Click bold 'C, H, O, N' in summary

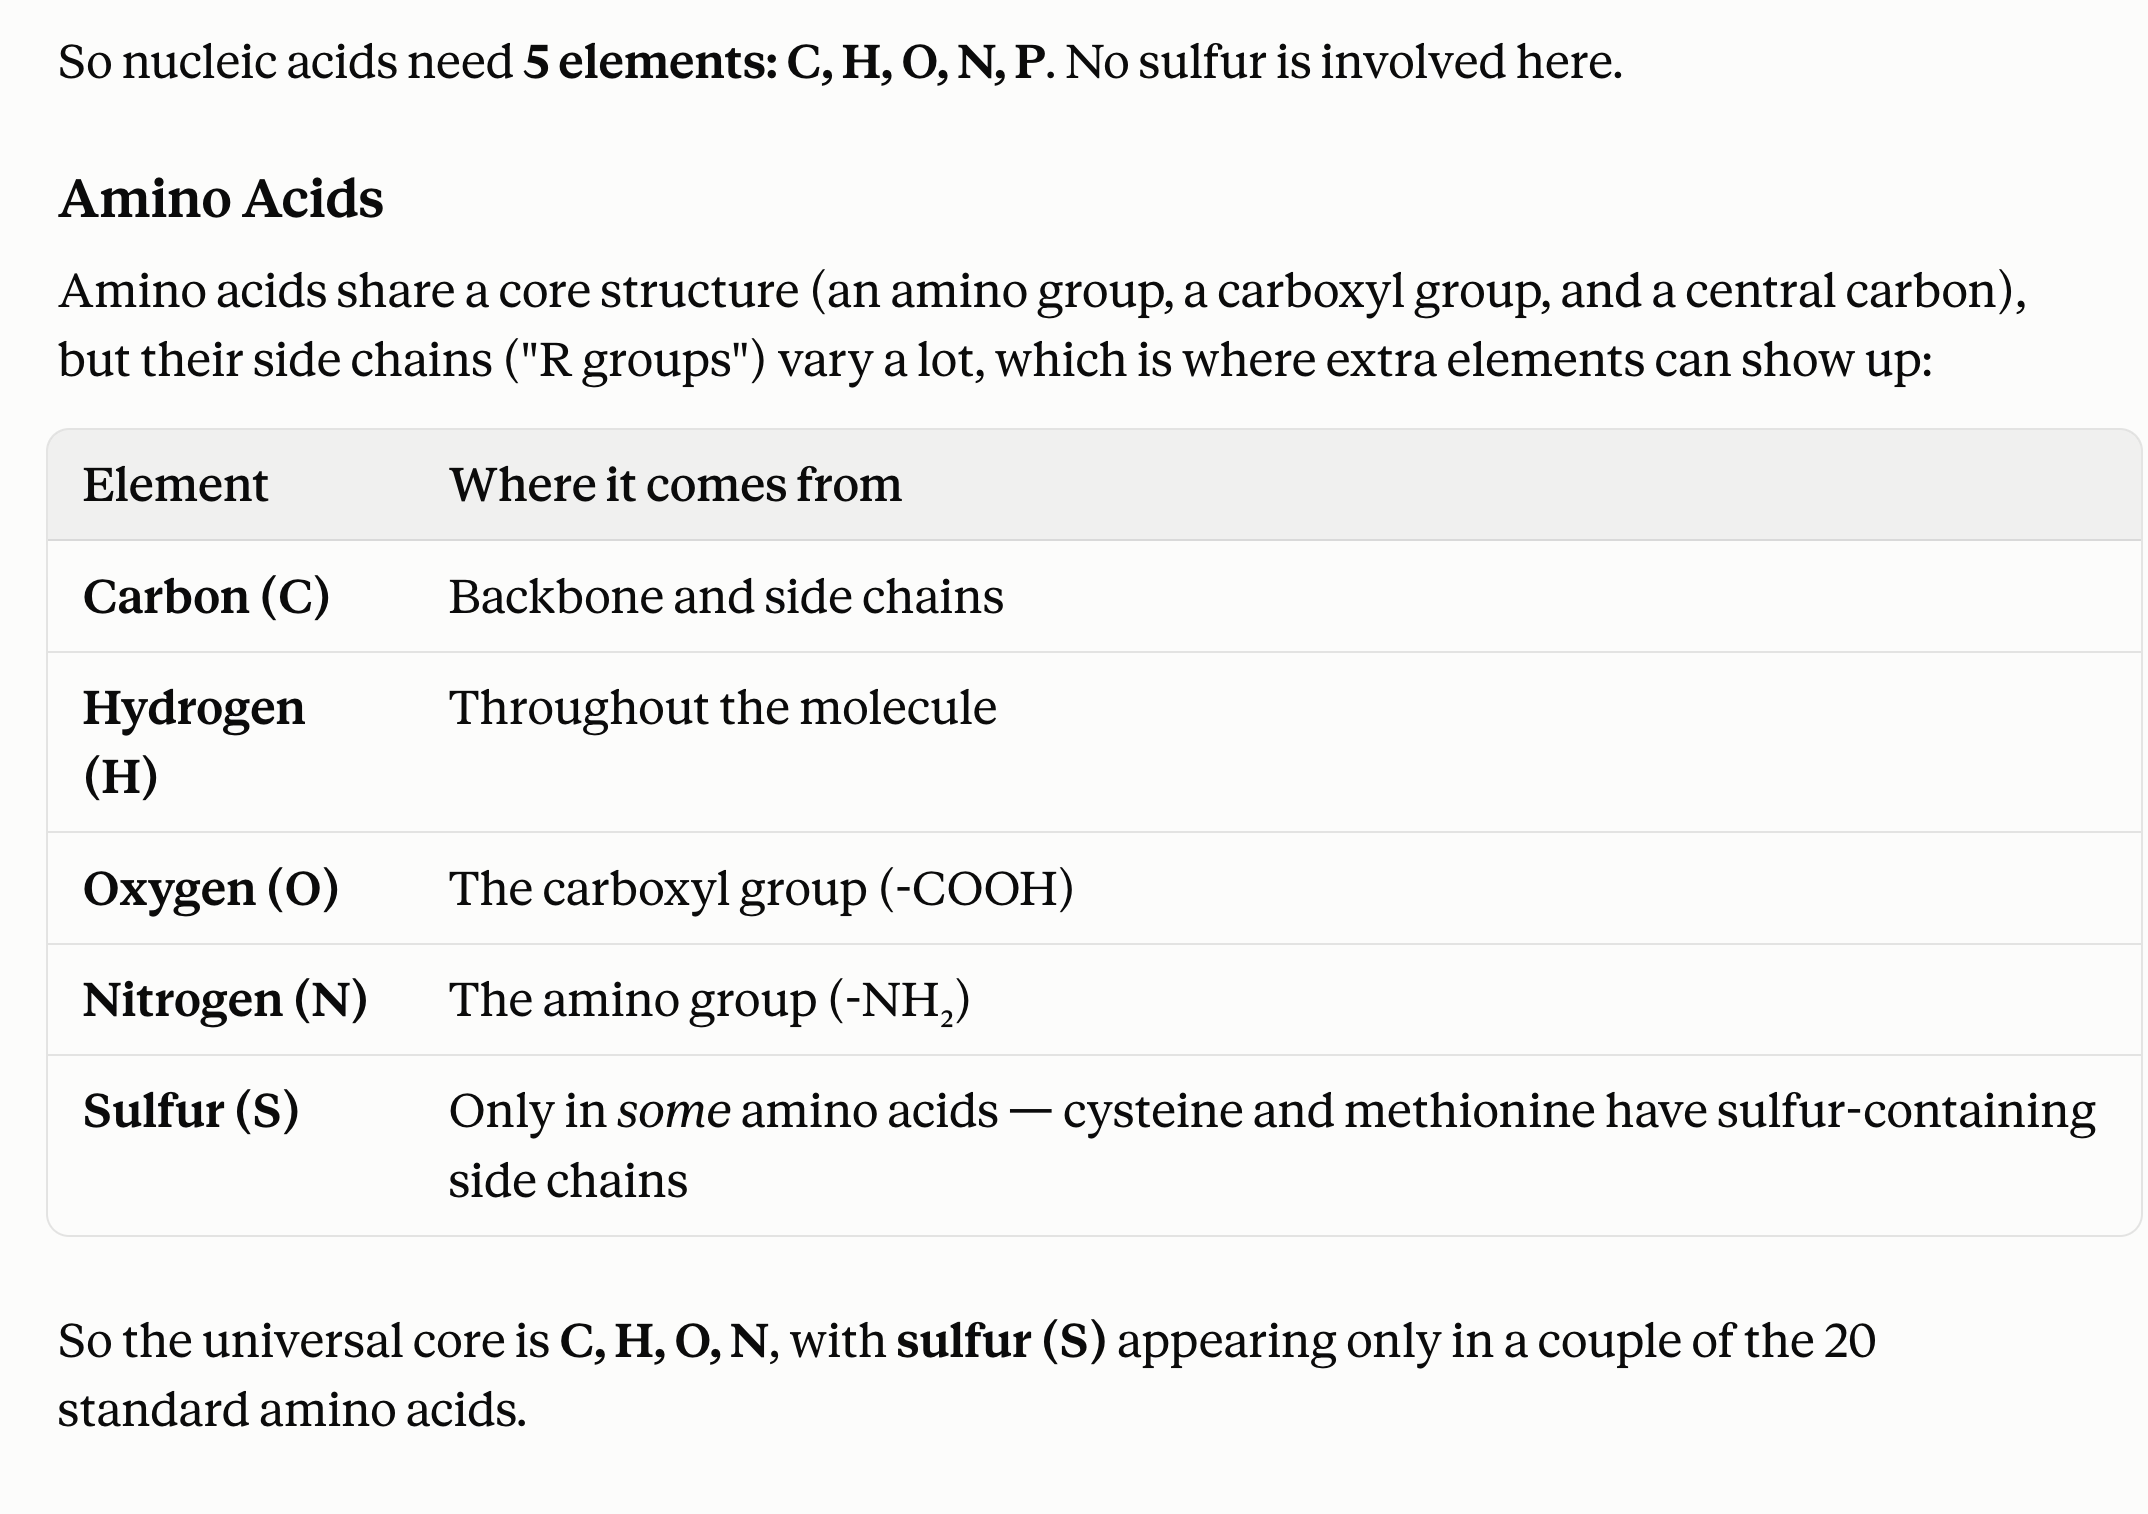point(664,1342)
